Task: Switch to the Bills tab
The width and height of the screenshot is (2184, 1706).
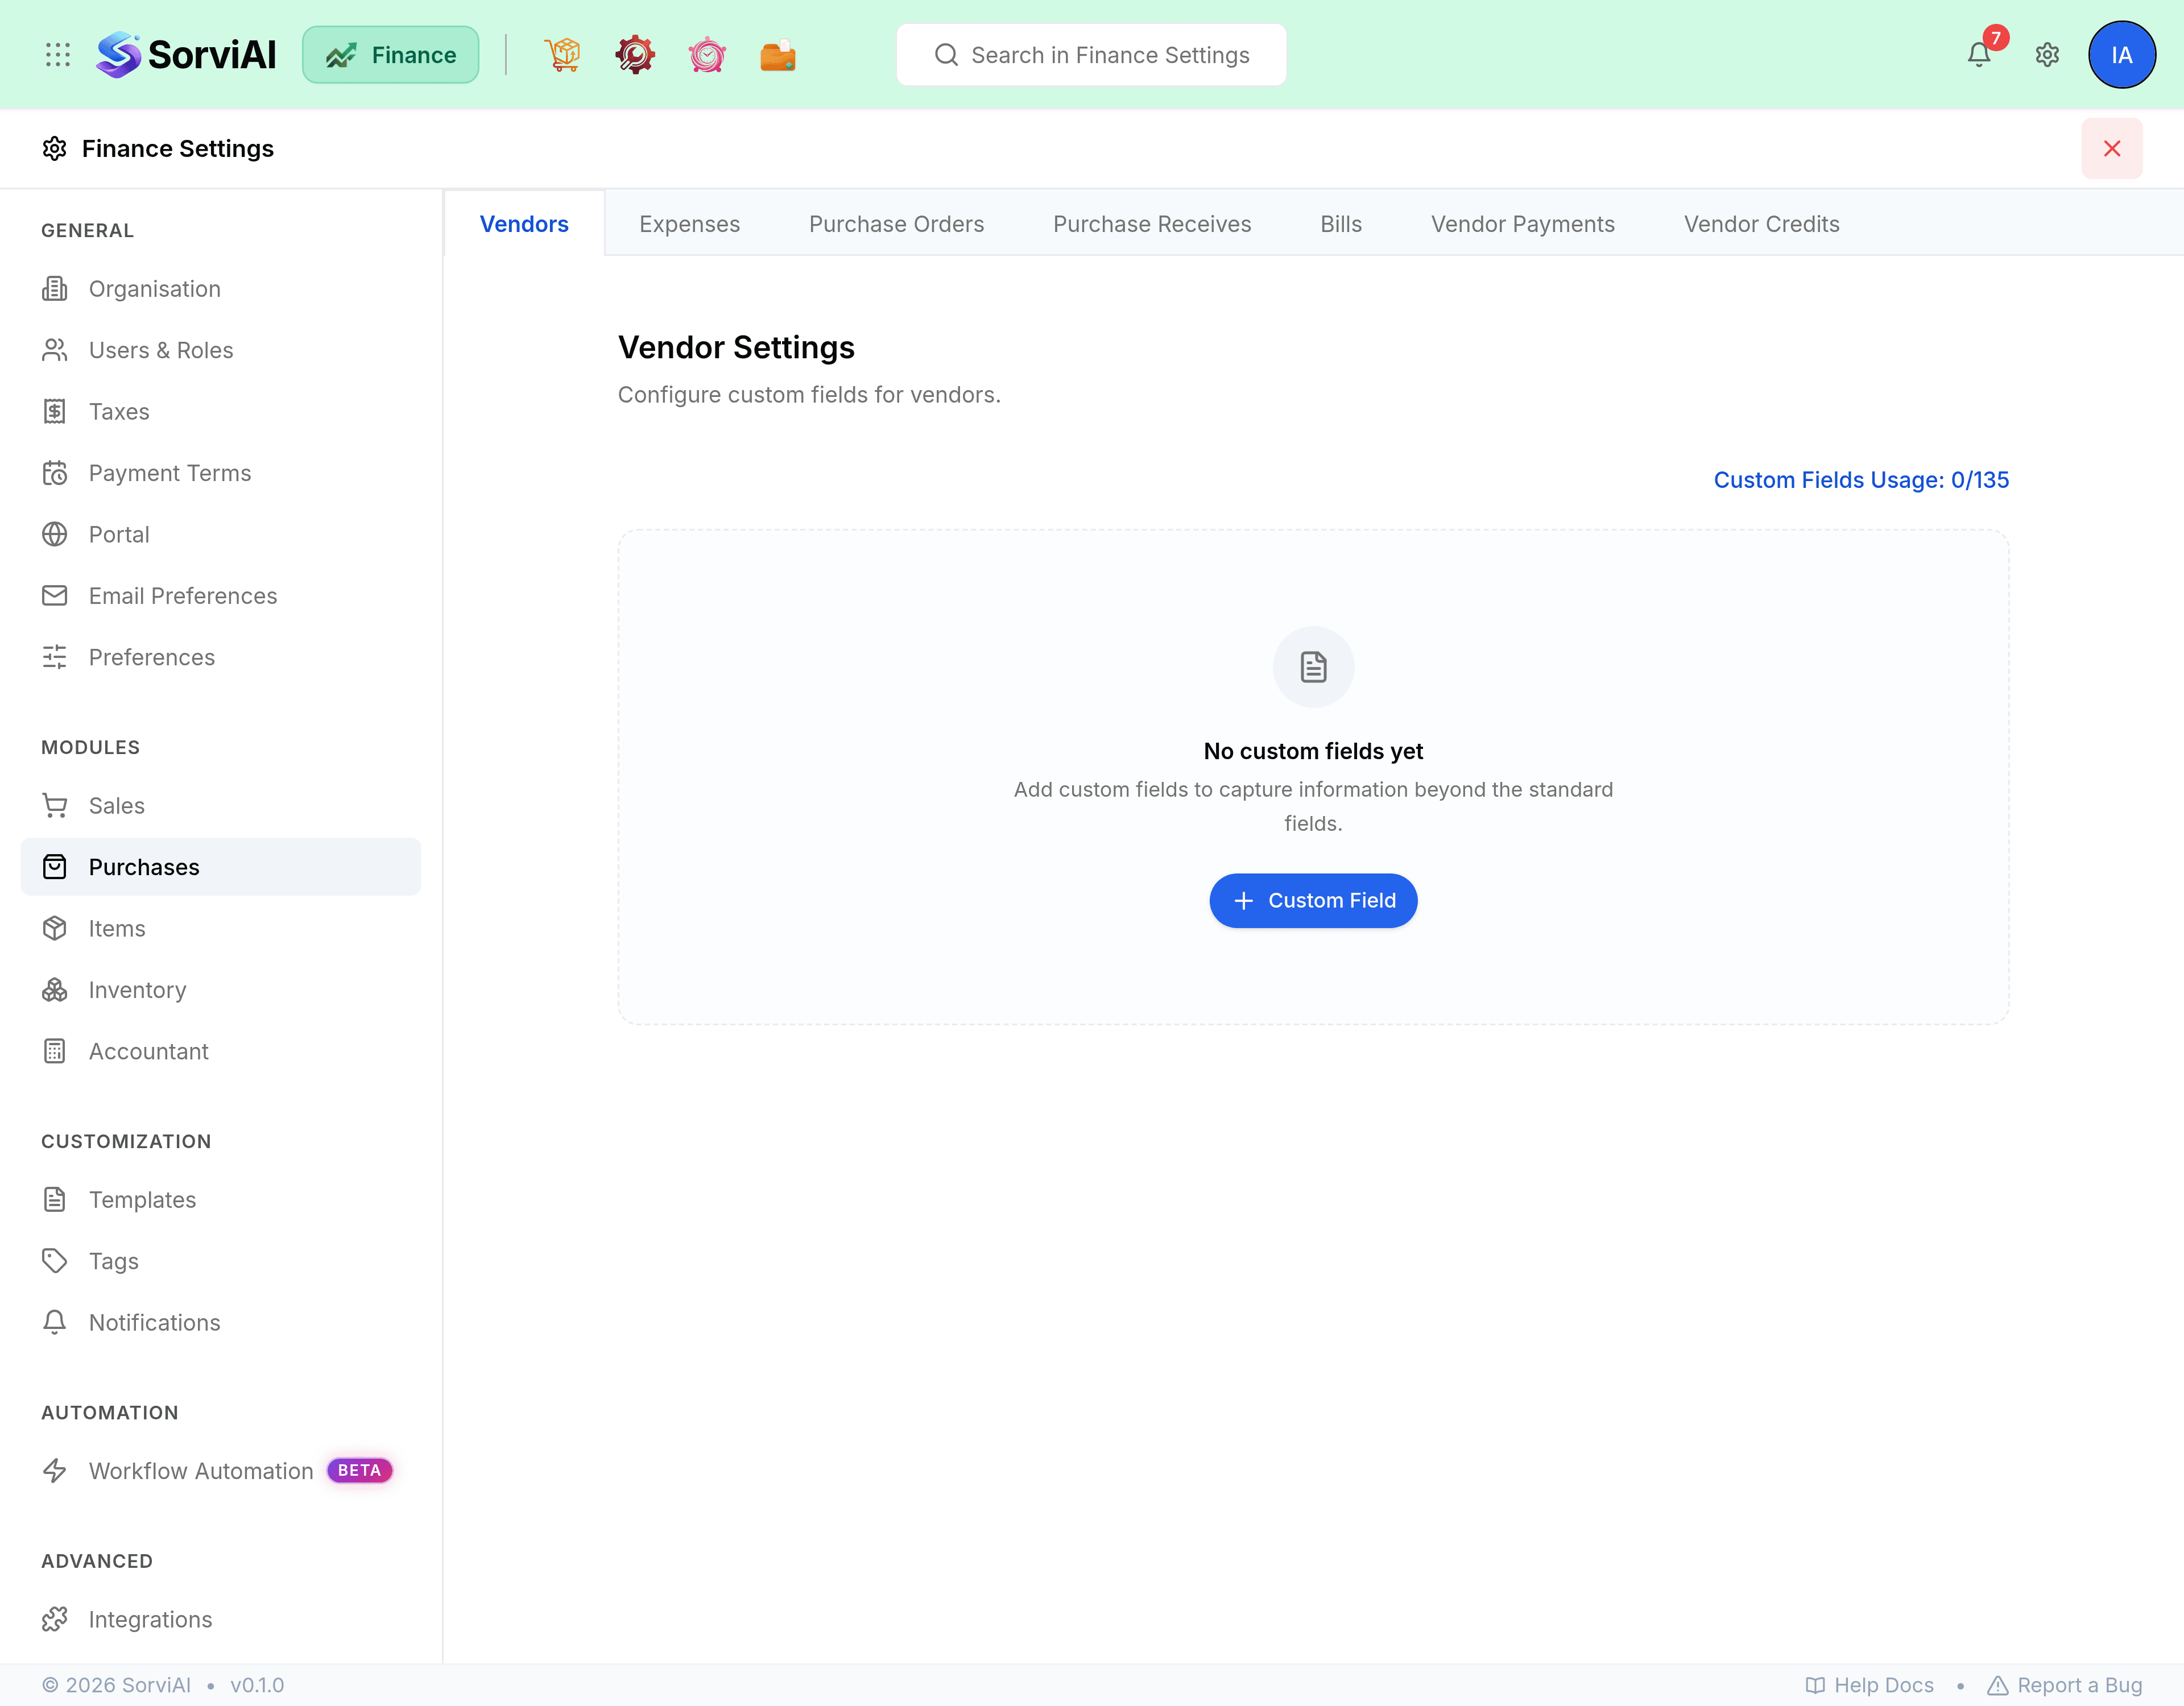Action: pos(1341,224)
